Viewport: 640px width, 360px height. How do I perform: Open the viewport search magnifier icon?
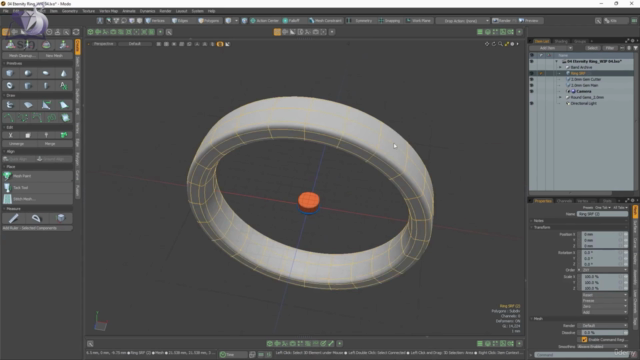[x=169, y=32]
